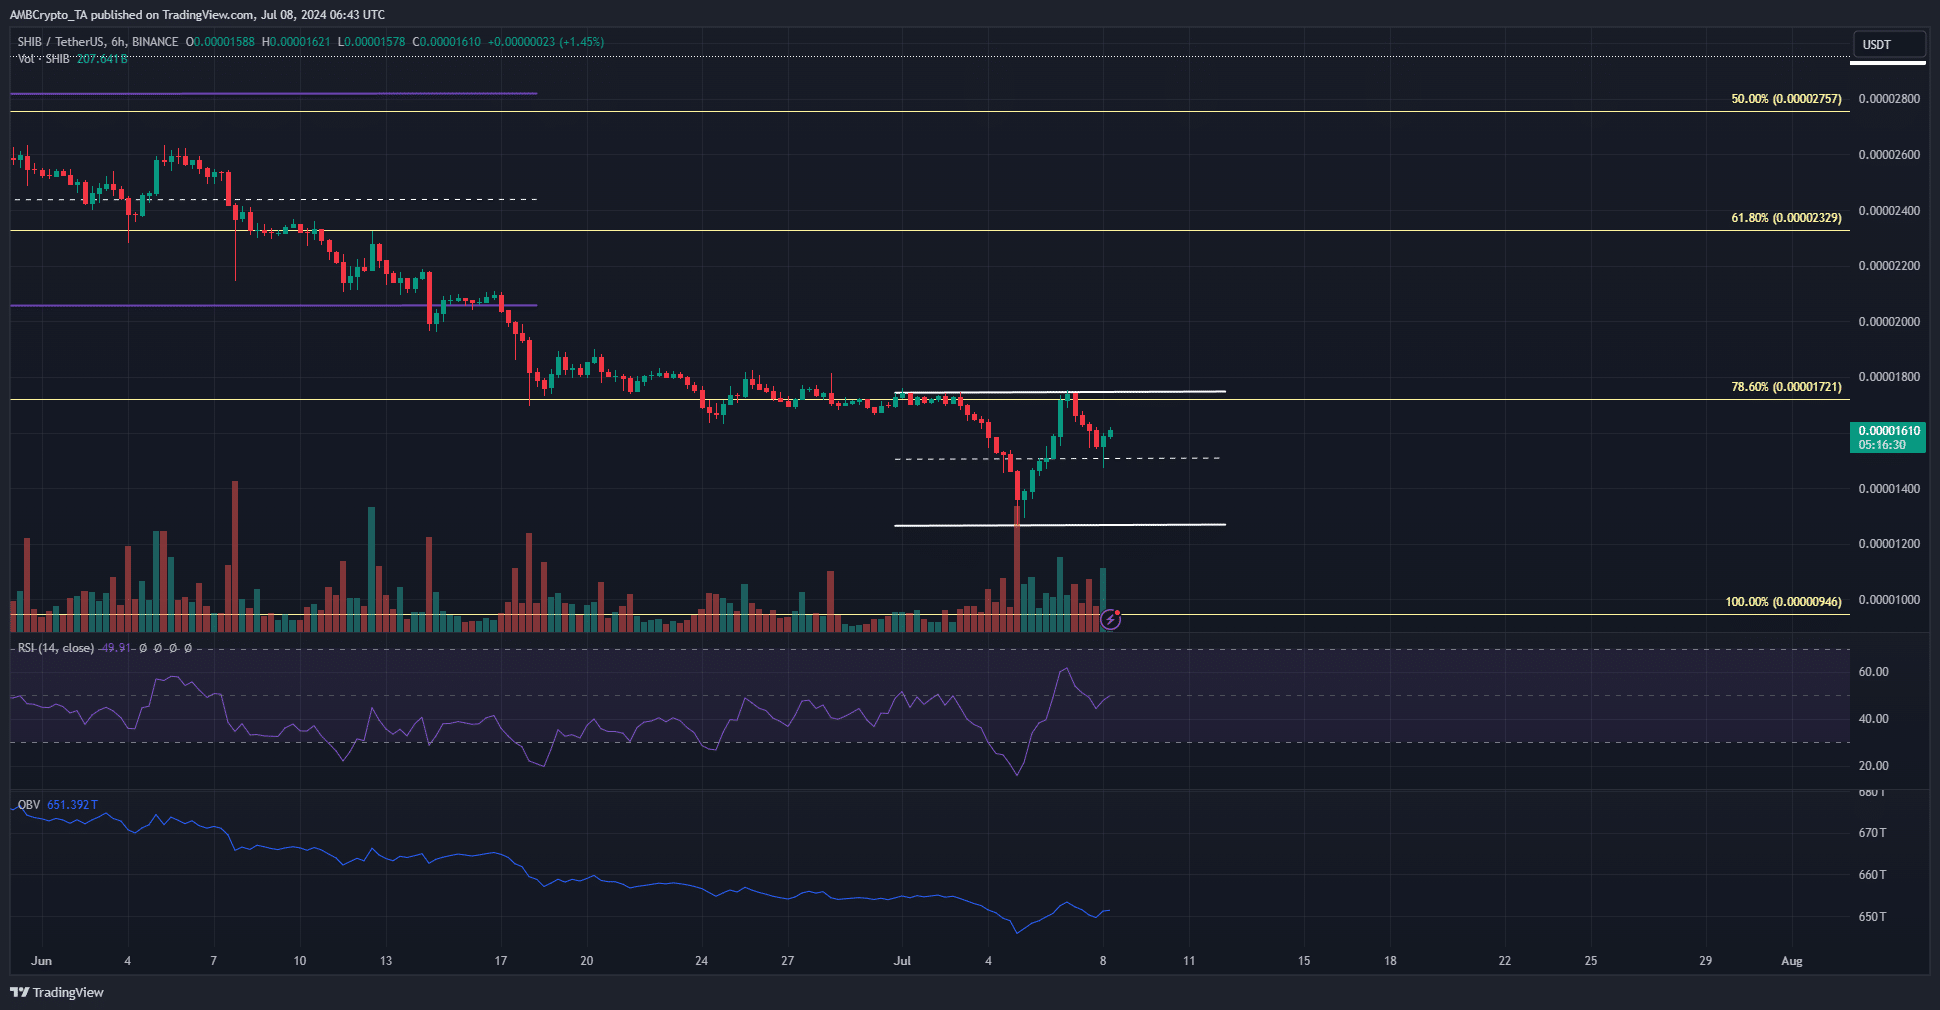This screenshot has height=1010, width=1940.
Task: Click price axis label 0.00002400
Action: [x=1889, y=211]
